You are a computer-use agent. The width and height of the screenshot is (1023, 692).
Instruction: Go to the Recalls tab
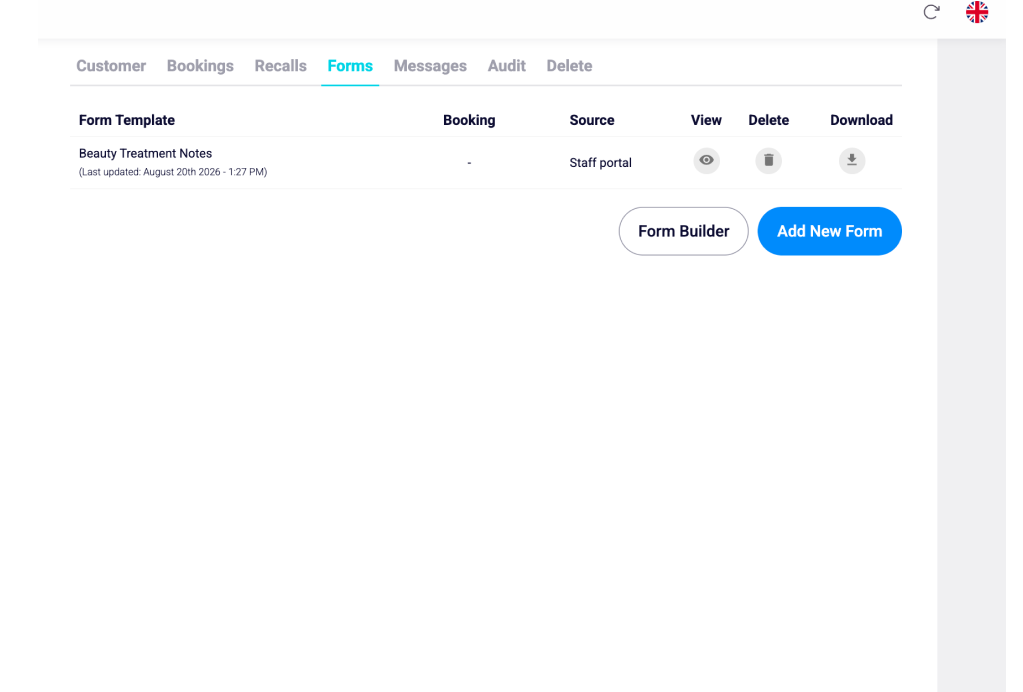(x=281, y=66)
